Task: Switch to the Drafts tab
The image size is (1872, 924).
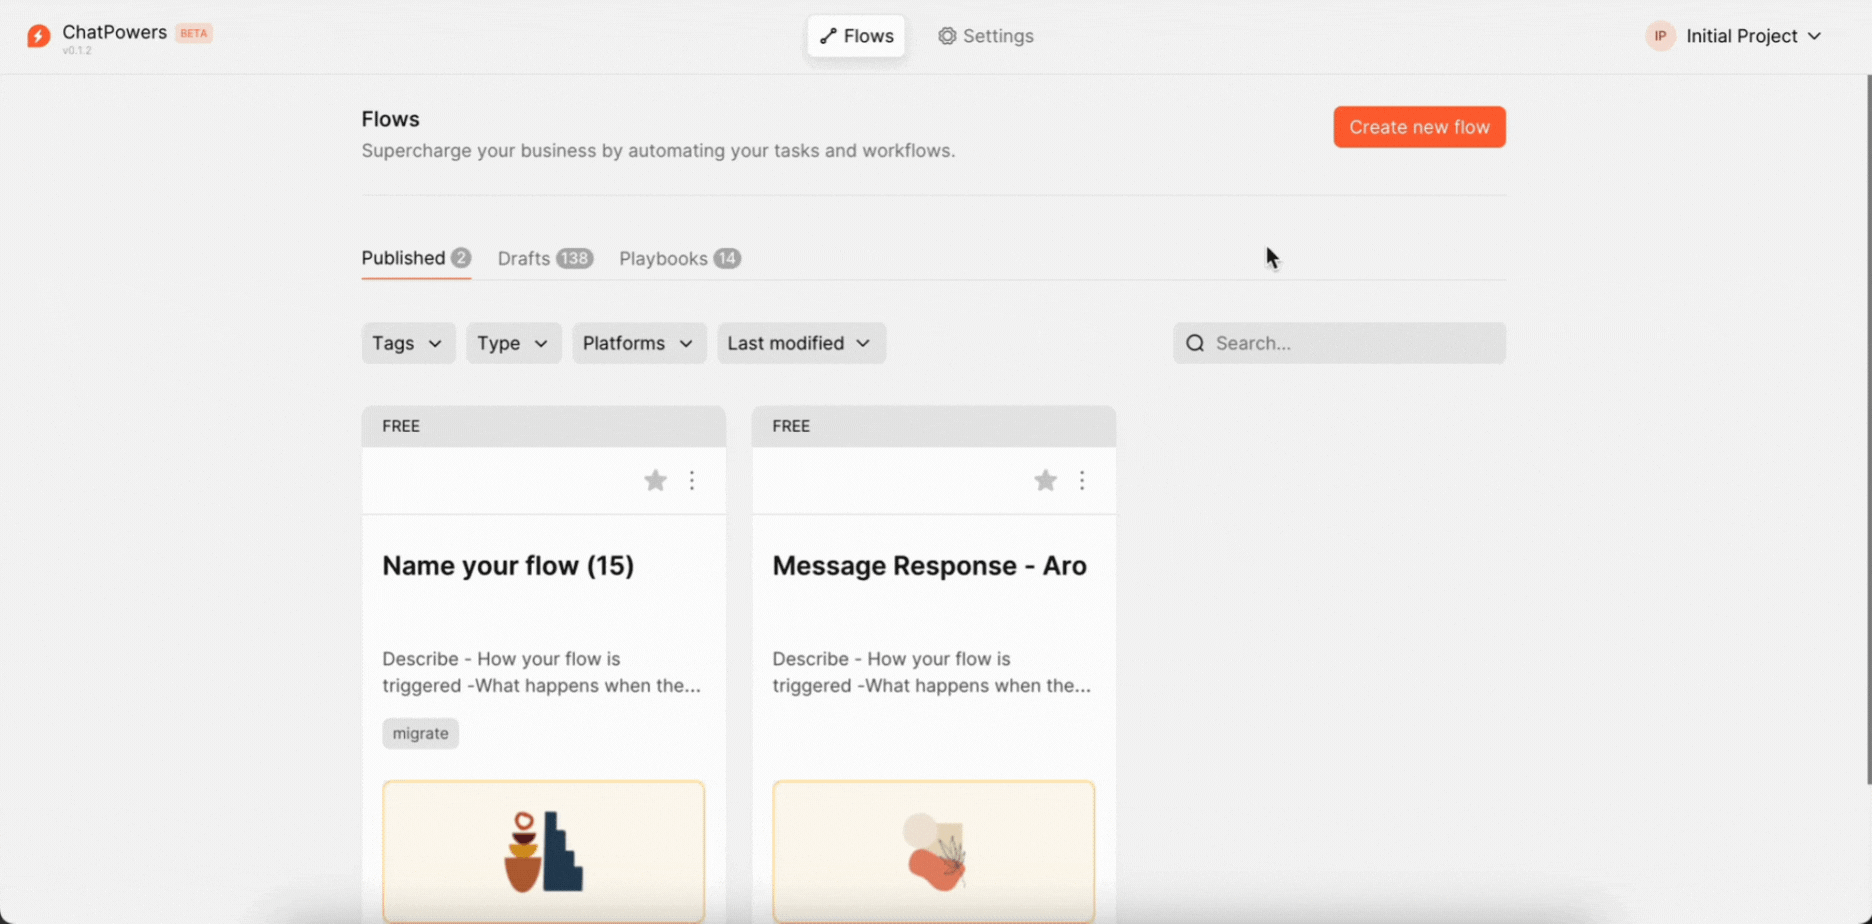Action: point(545,258)
